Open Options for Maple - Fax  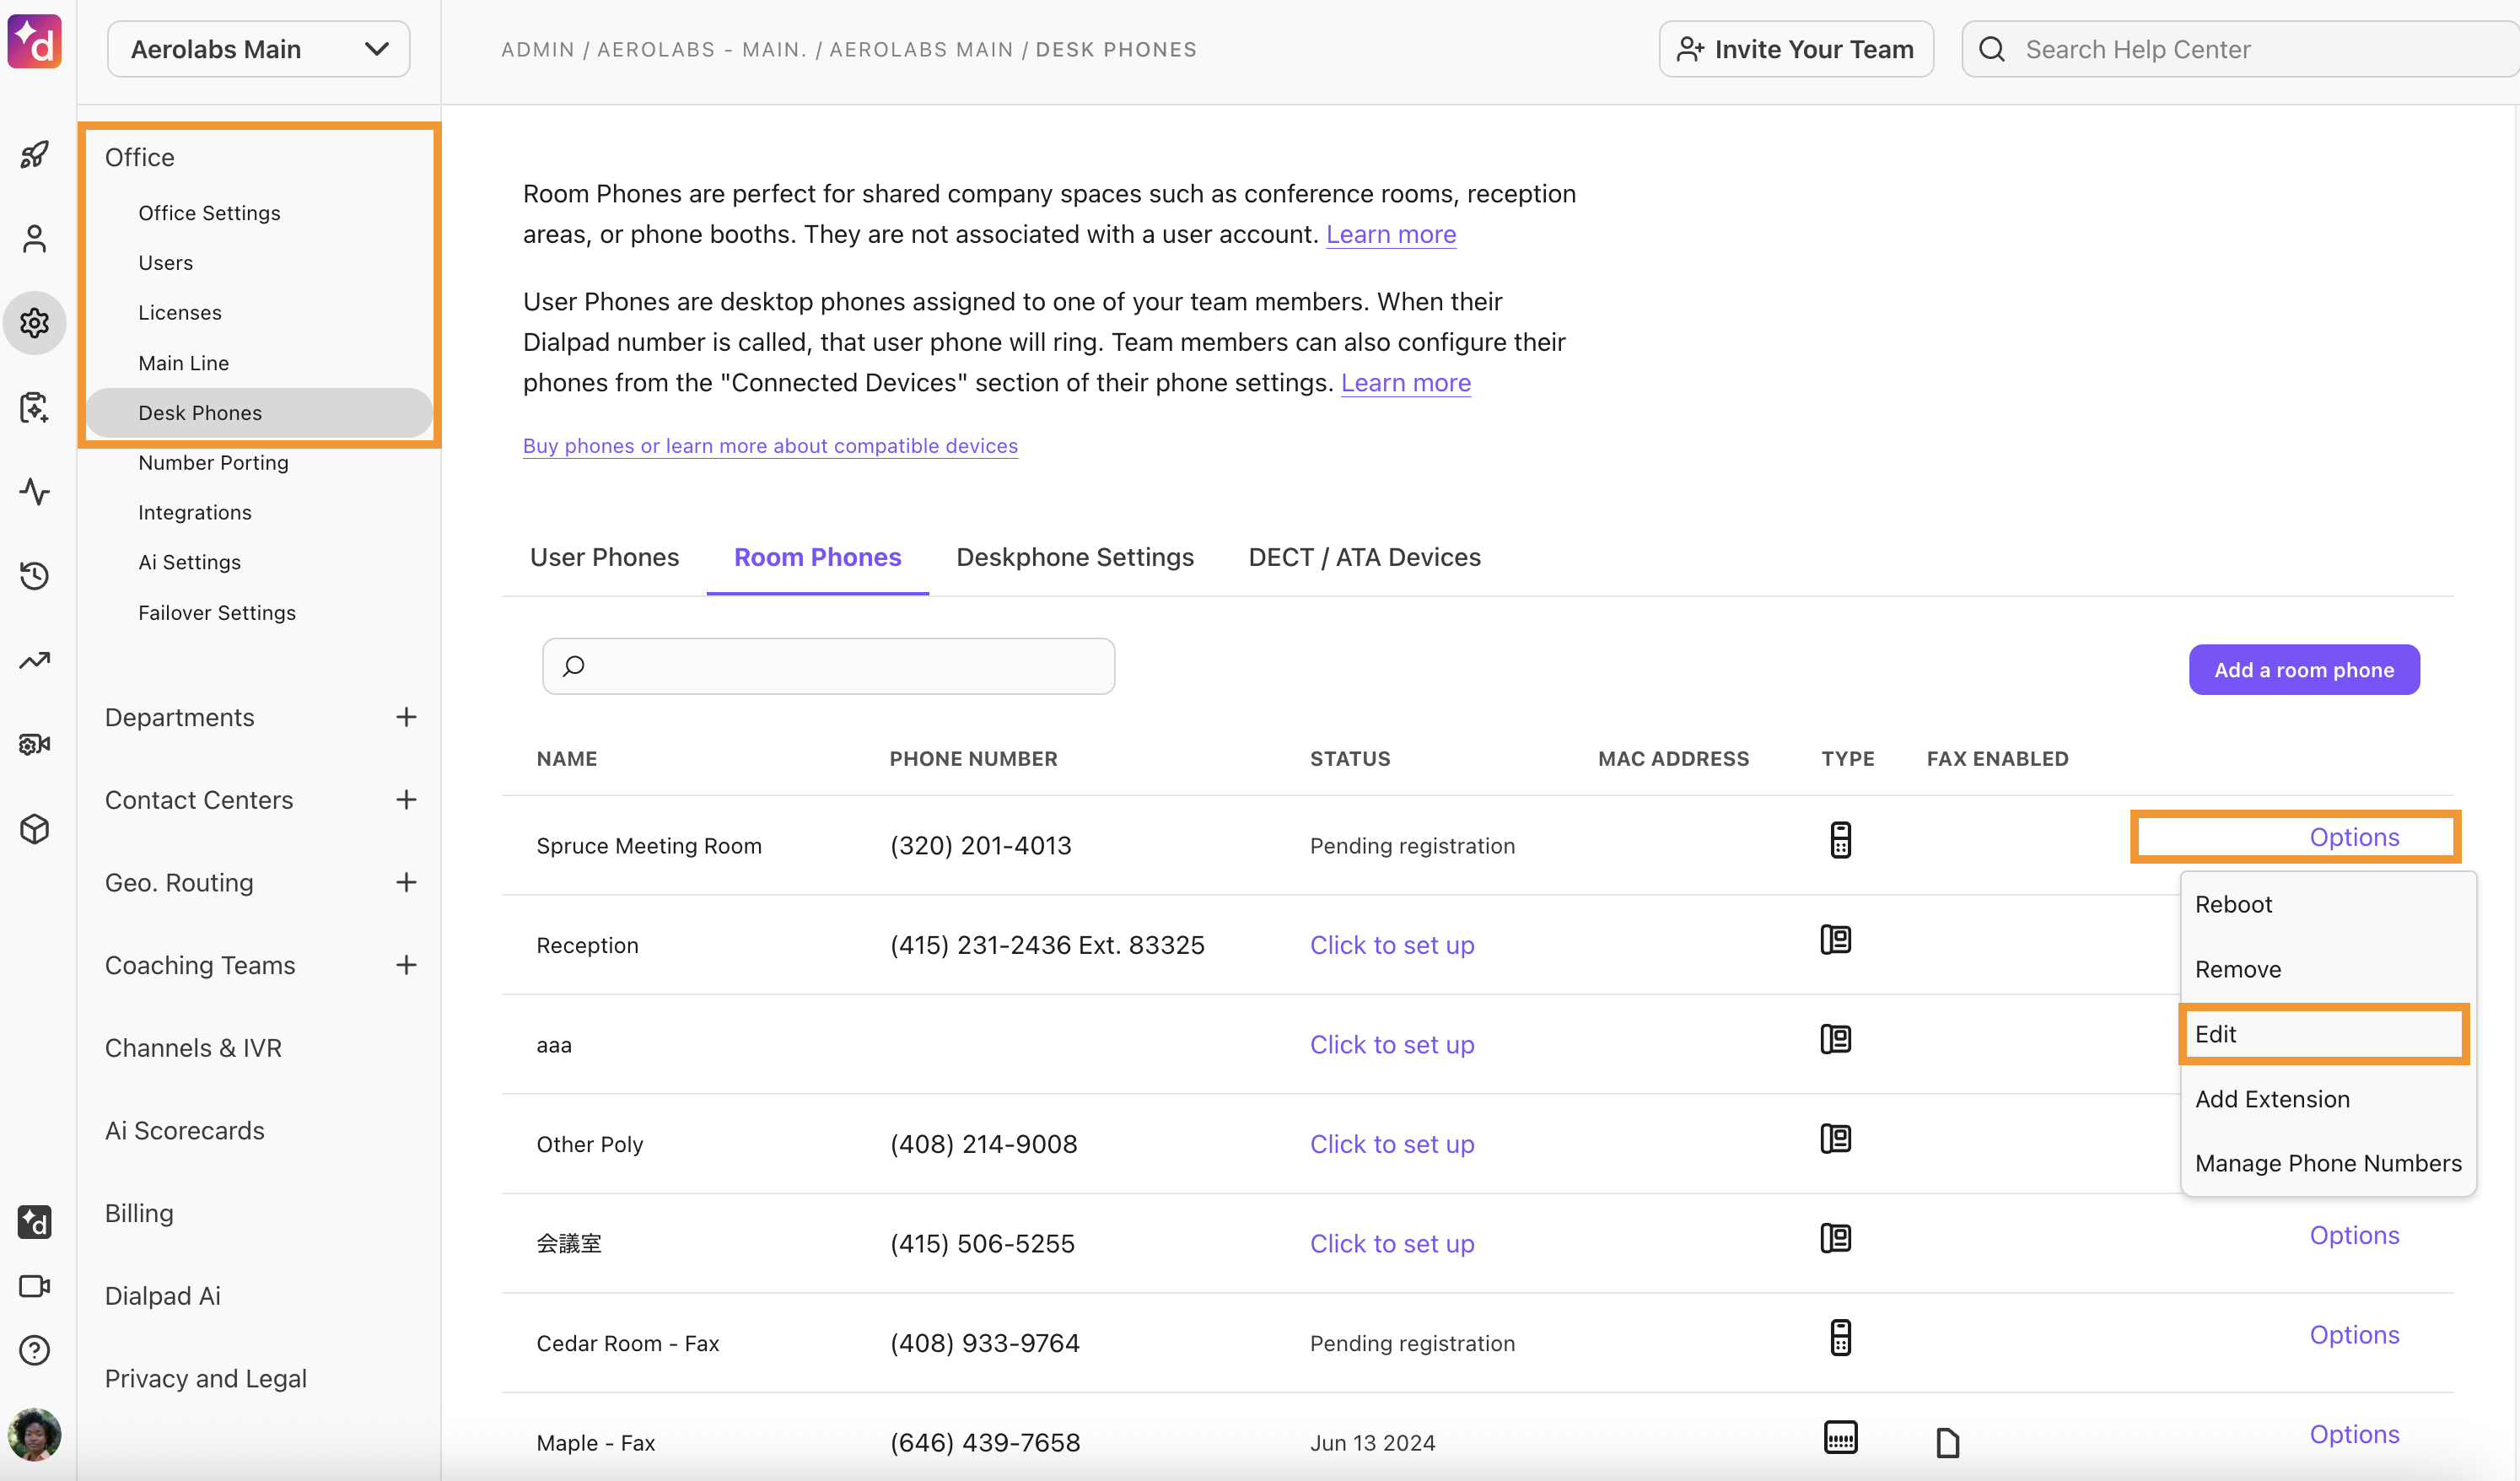pyautogui.click(x=2354, y=1434)
